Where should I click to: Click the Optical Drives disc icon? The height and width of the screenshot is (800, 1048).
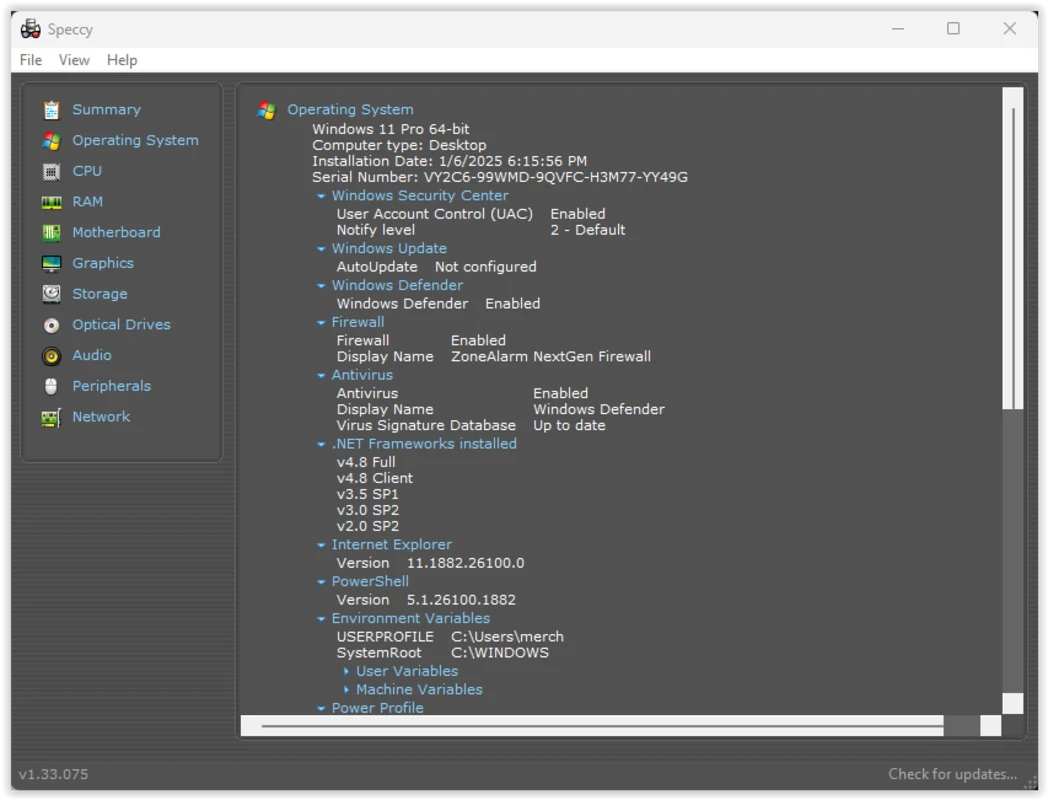(52, 324)
